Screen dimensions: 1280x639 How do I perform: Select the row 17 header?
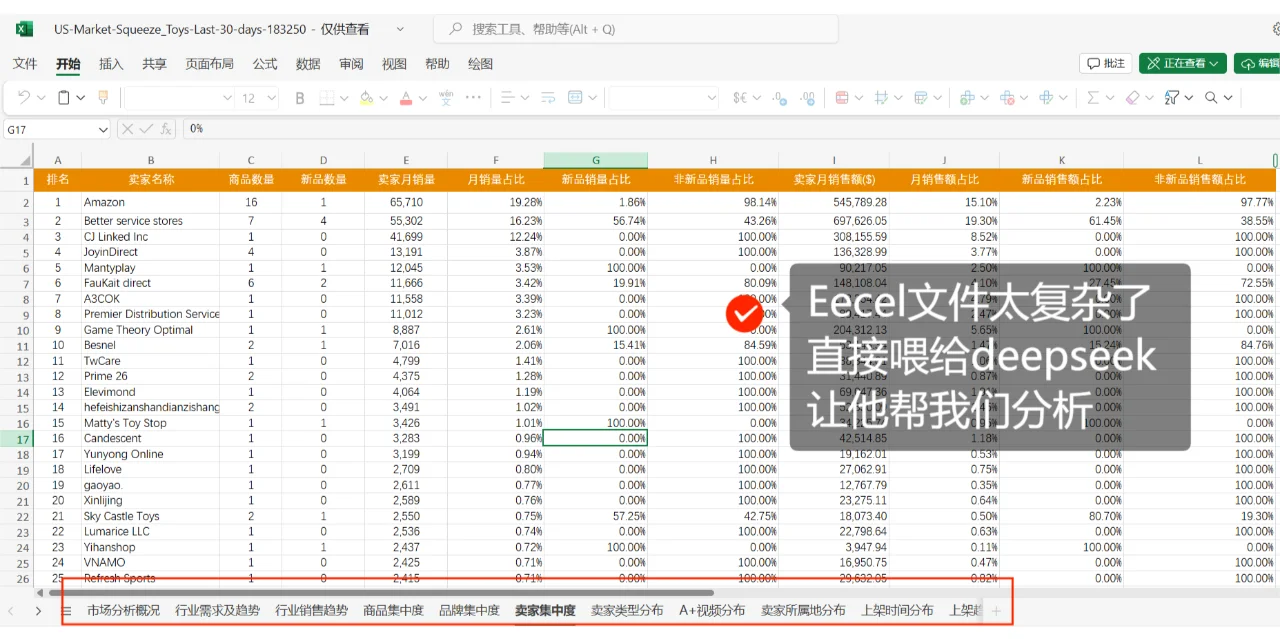pyautogui.click(x=17, y=438)
